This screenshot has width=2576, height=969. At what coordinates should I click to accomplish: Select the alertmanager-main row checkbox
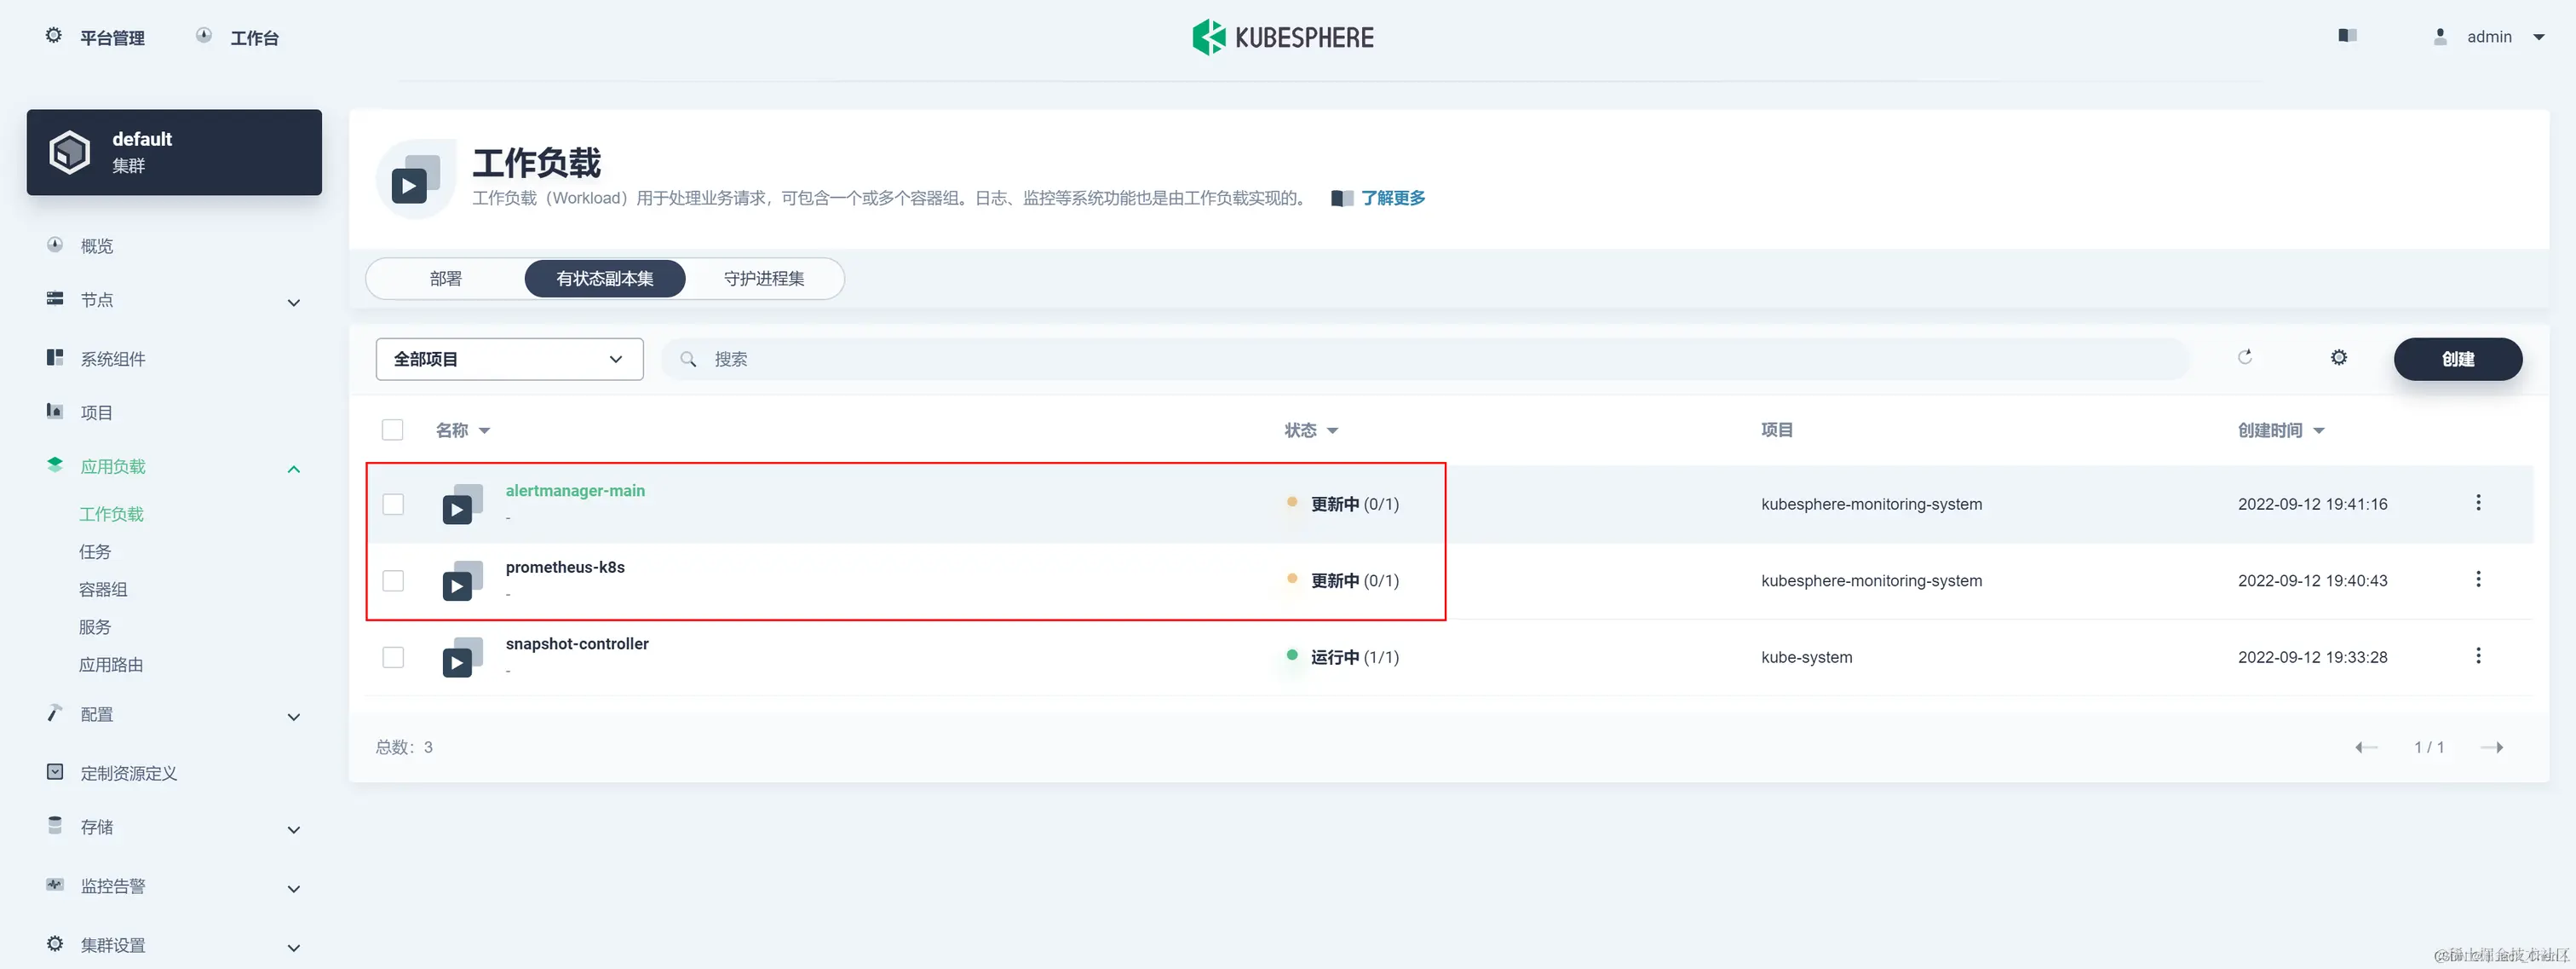click(393, 504)
